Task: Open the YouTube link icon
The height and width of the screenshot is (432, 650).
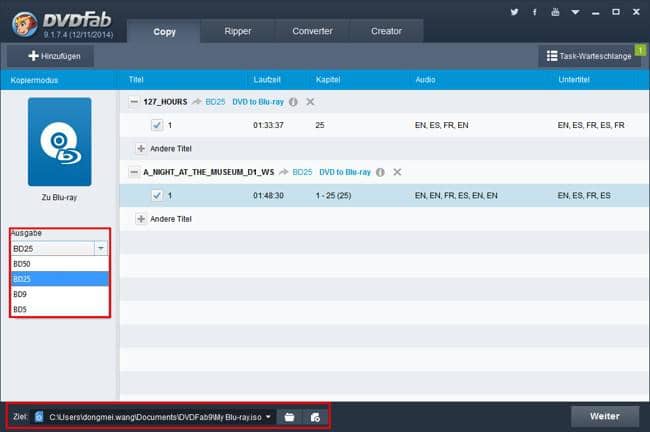Action: coord(555,12)
